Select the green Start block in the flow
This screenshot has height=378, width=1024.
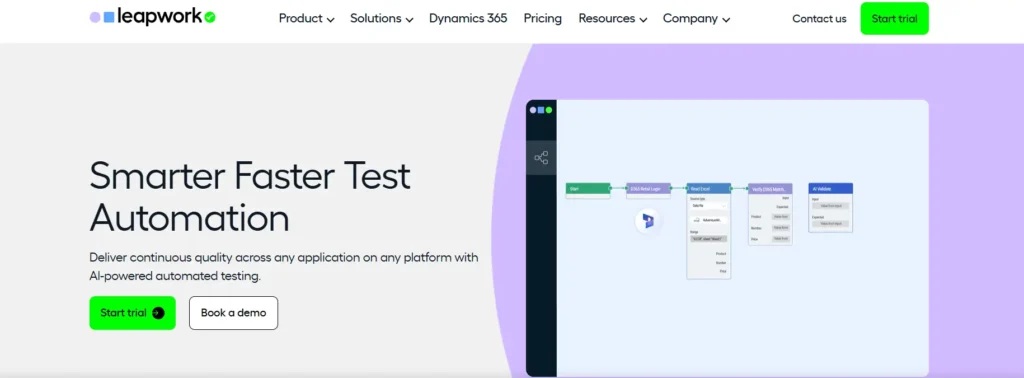pos(588,189)
